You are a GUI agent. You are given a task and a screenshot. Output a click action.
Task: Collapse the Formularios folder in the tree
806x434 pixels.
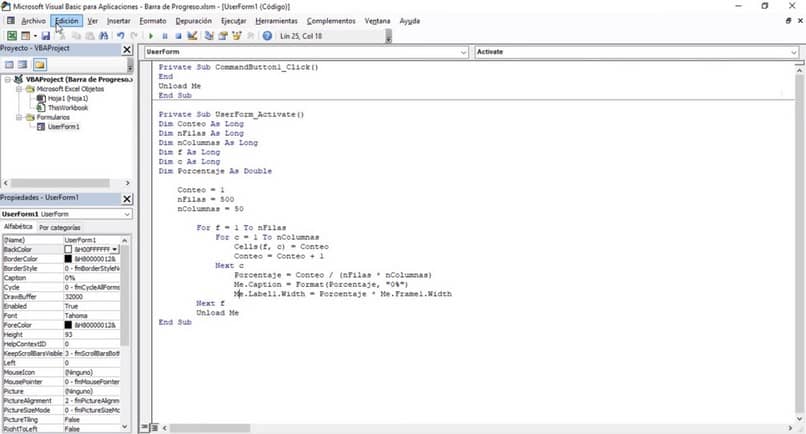point(20,118)
